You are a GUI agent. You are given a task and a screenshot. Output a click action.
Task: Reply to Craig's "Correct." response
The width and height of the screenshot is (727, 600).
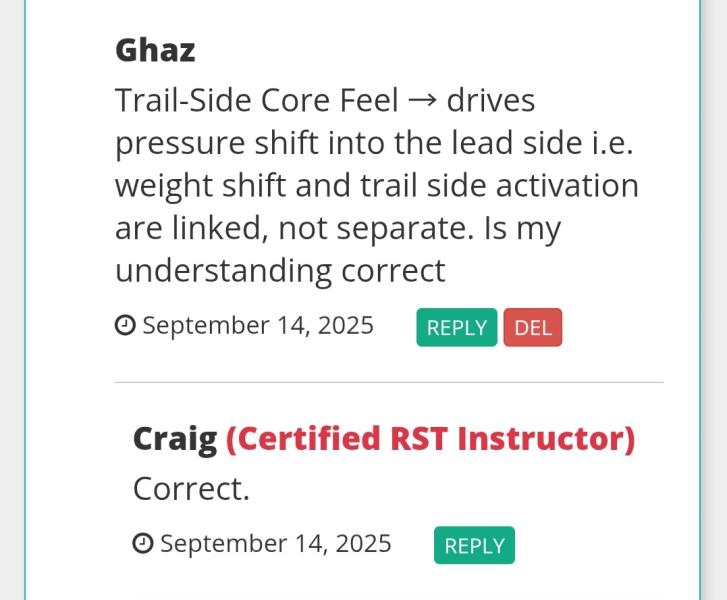click(474, 545)
